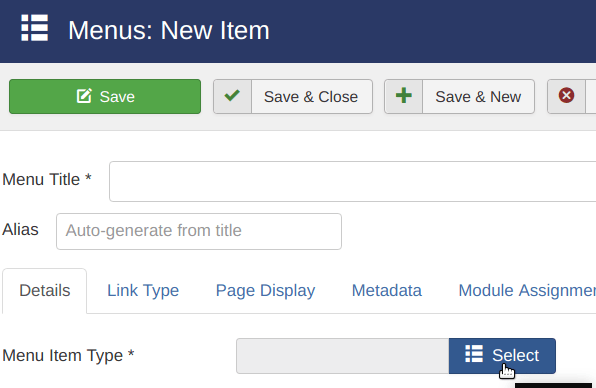Image resolution: width=596 pixels, height=388 pixels.
Task: Click the empty Menu Item Type field
Action: (x=342, y=356)
